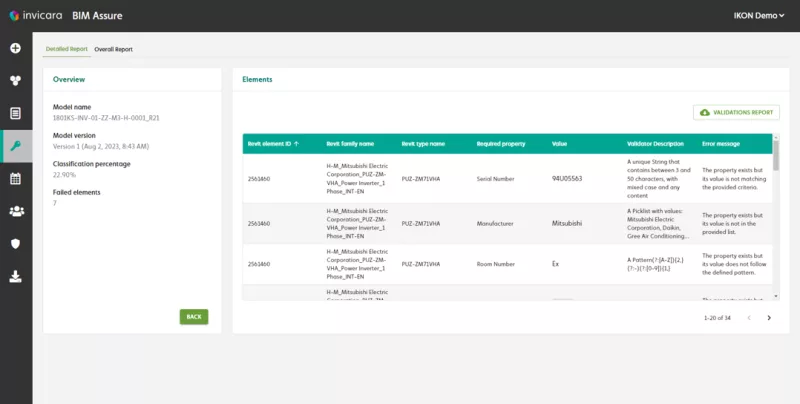Click the Invicara logo
This screenshot has width=800, height=404.
[x=40, y=15]
